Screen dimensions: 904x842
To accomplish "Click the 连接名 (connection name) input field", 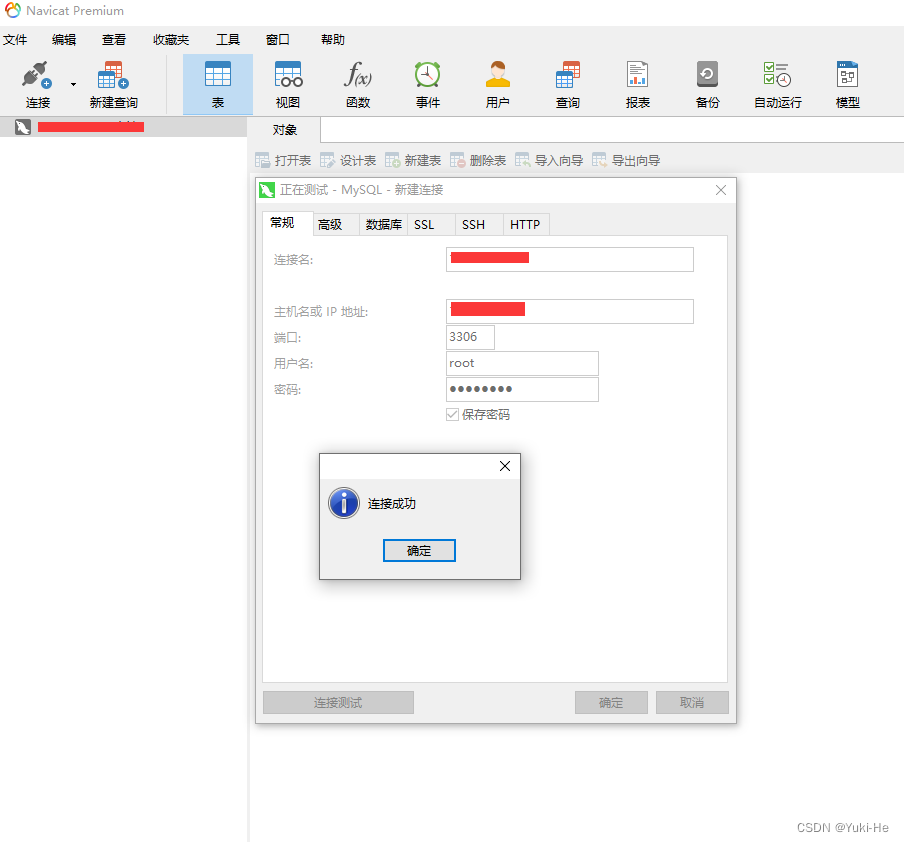I will [570, 260].
